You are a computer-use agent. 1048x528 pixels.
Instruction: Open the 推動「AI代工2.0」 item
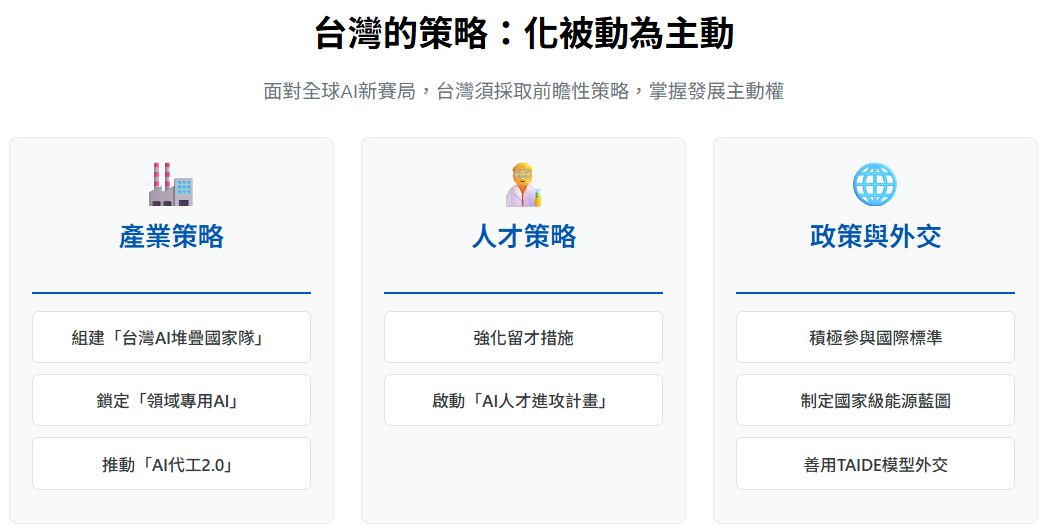[171, 463]
